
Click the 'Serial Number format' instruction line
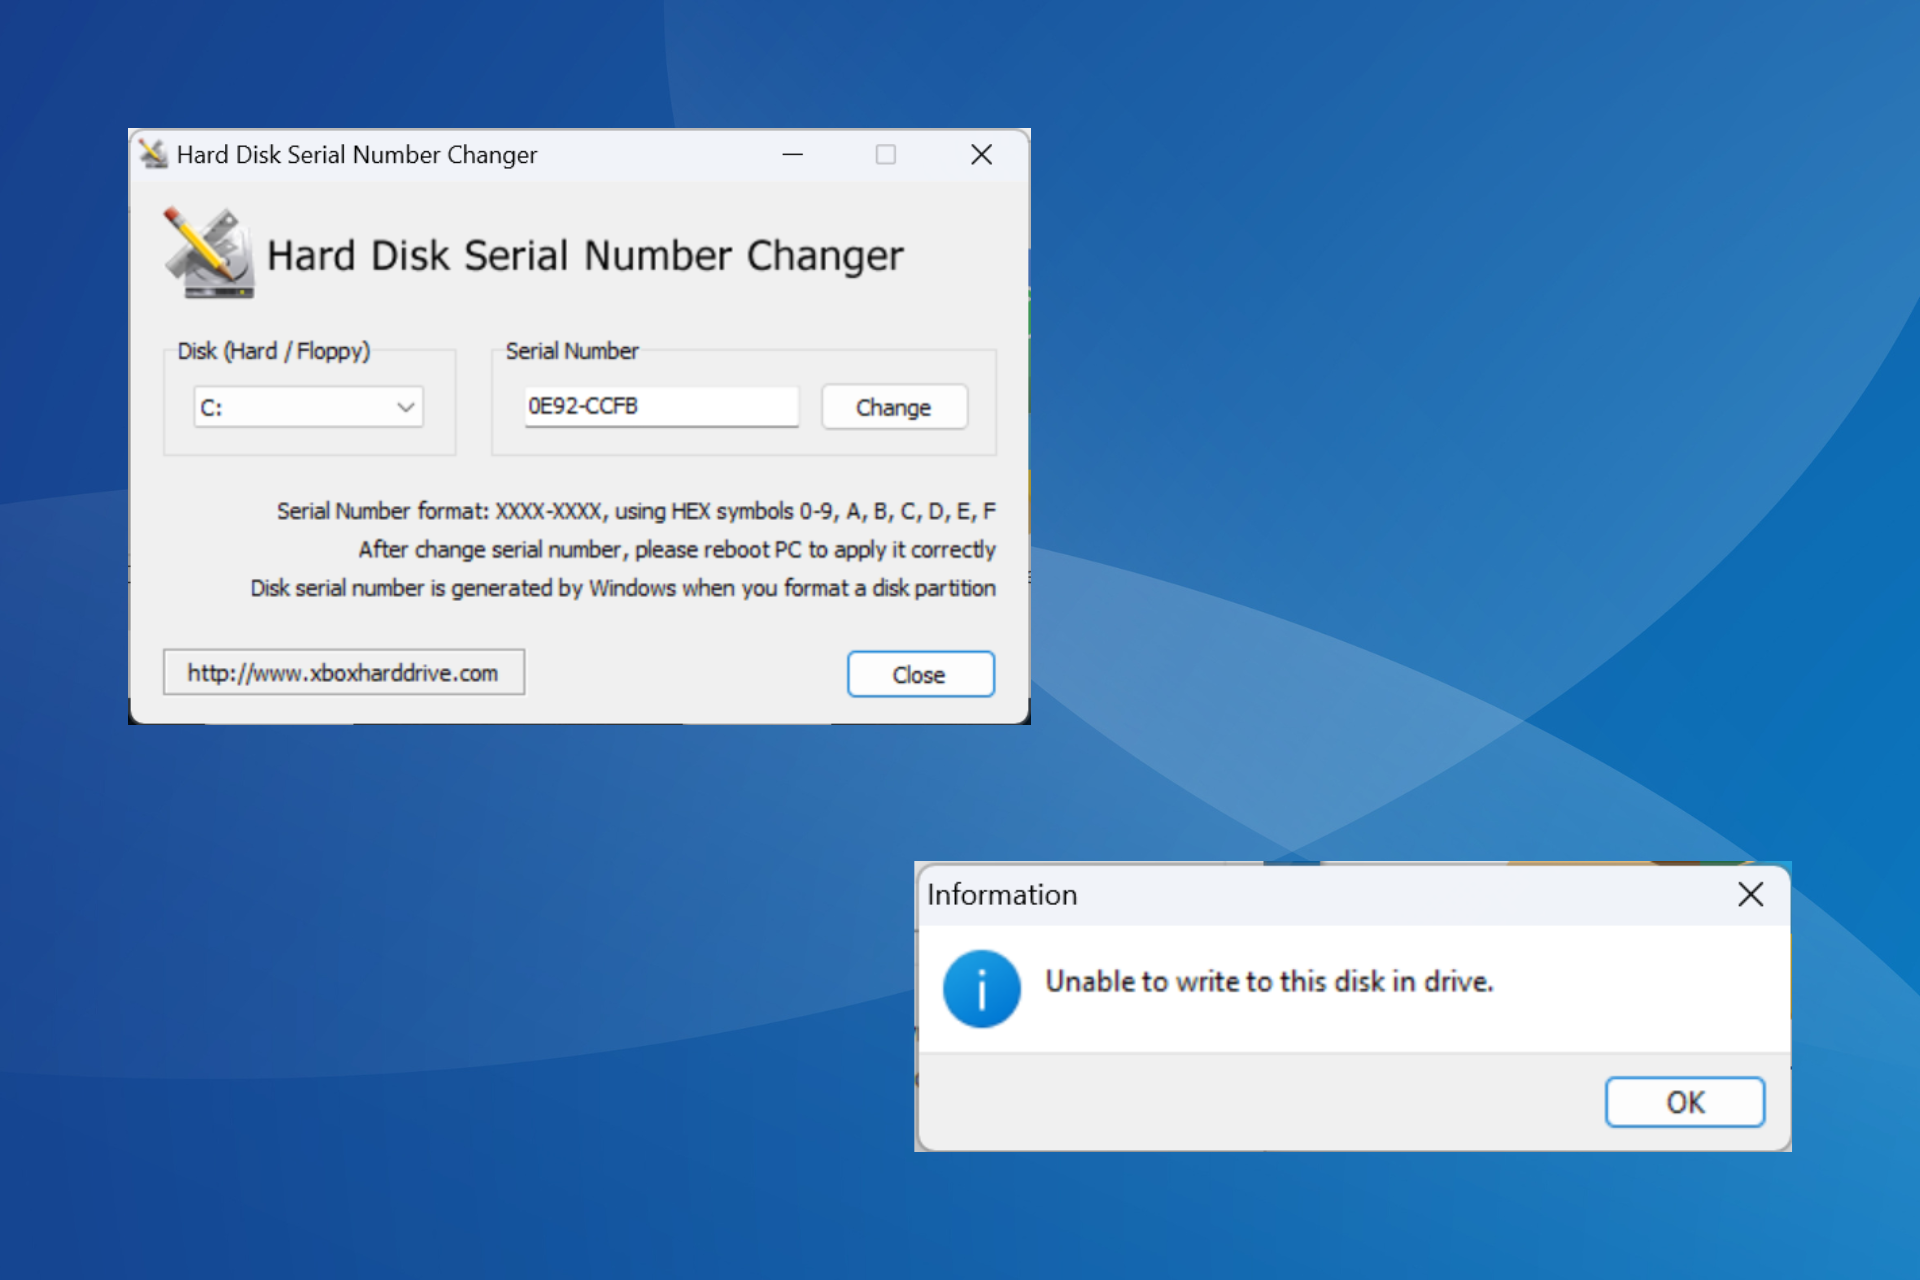(636, 511)
